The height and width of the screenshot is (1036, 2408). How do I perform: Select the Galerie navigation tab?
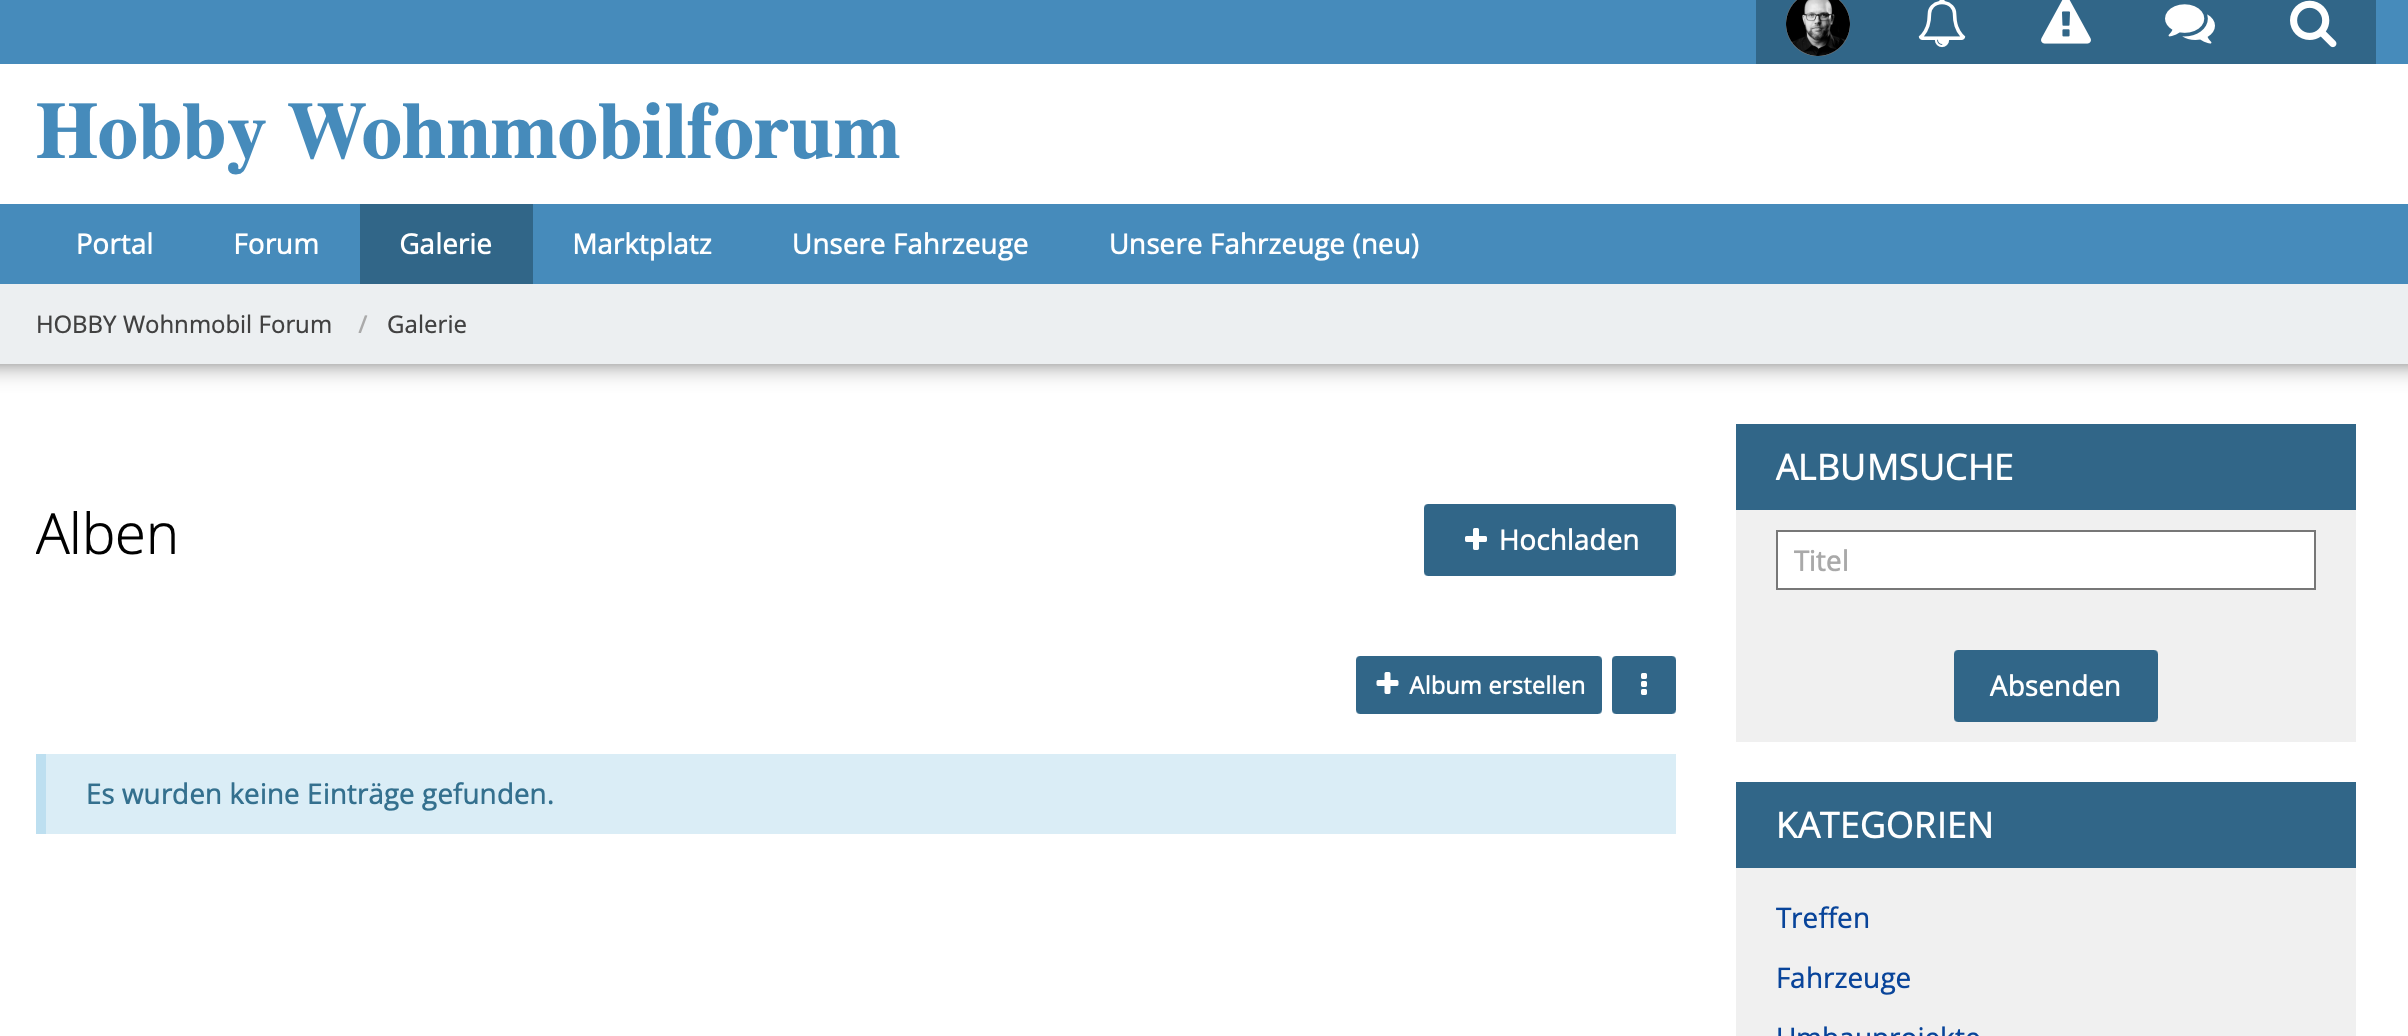446,244
